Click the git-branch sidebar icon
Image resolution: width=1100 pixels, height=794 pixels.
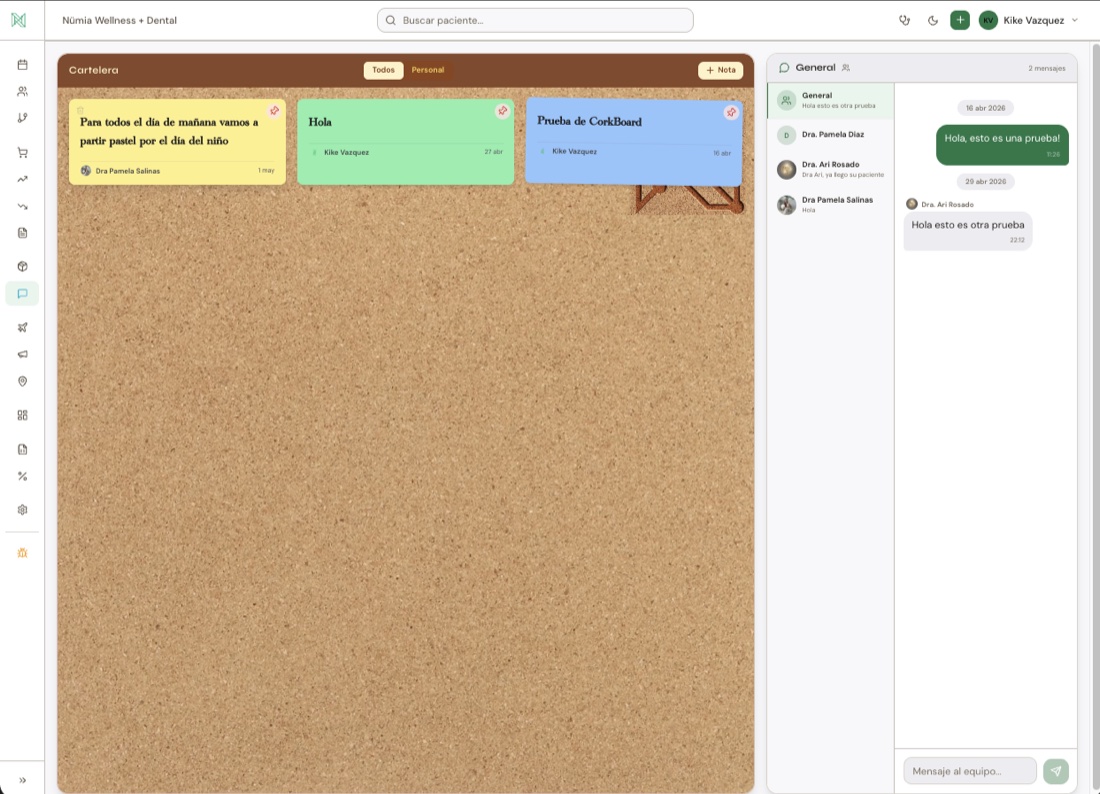click(x=22, y=118)
